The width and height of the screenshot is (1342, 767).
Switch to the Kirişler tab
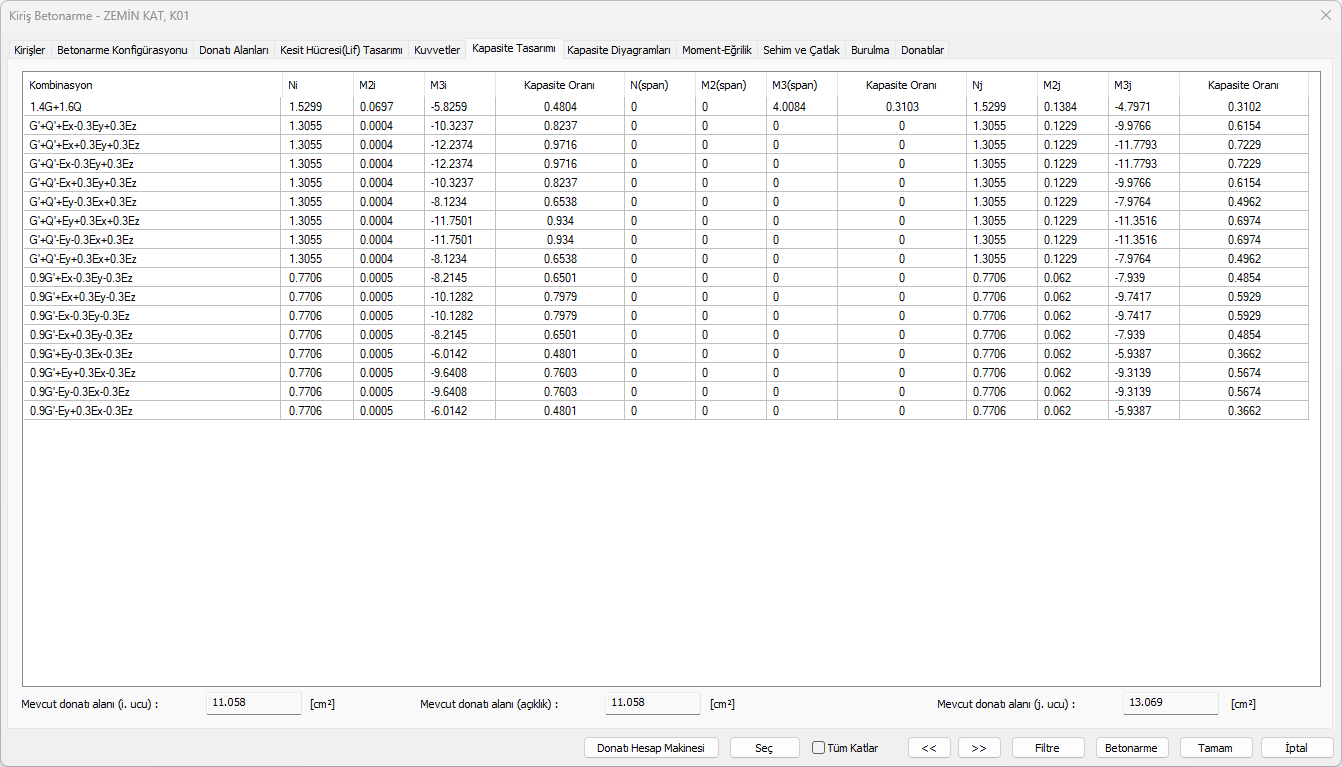point(29,50)
